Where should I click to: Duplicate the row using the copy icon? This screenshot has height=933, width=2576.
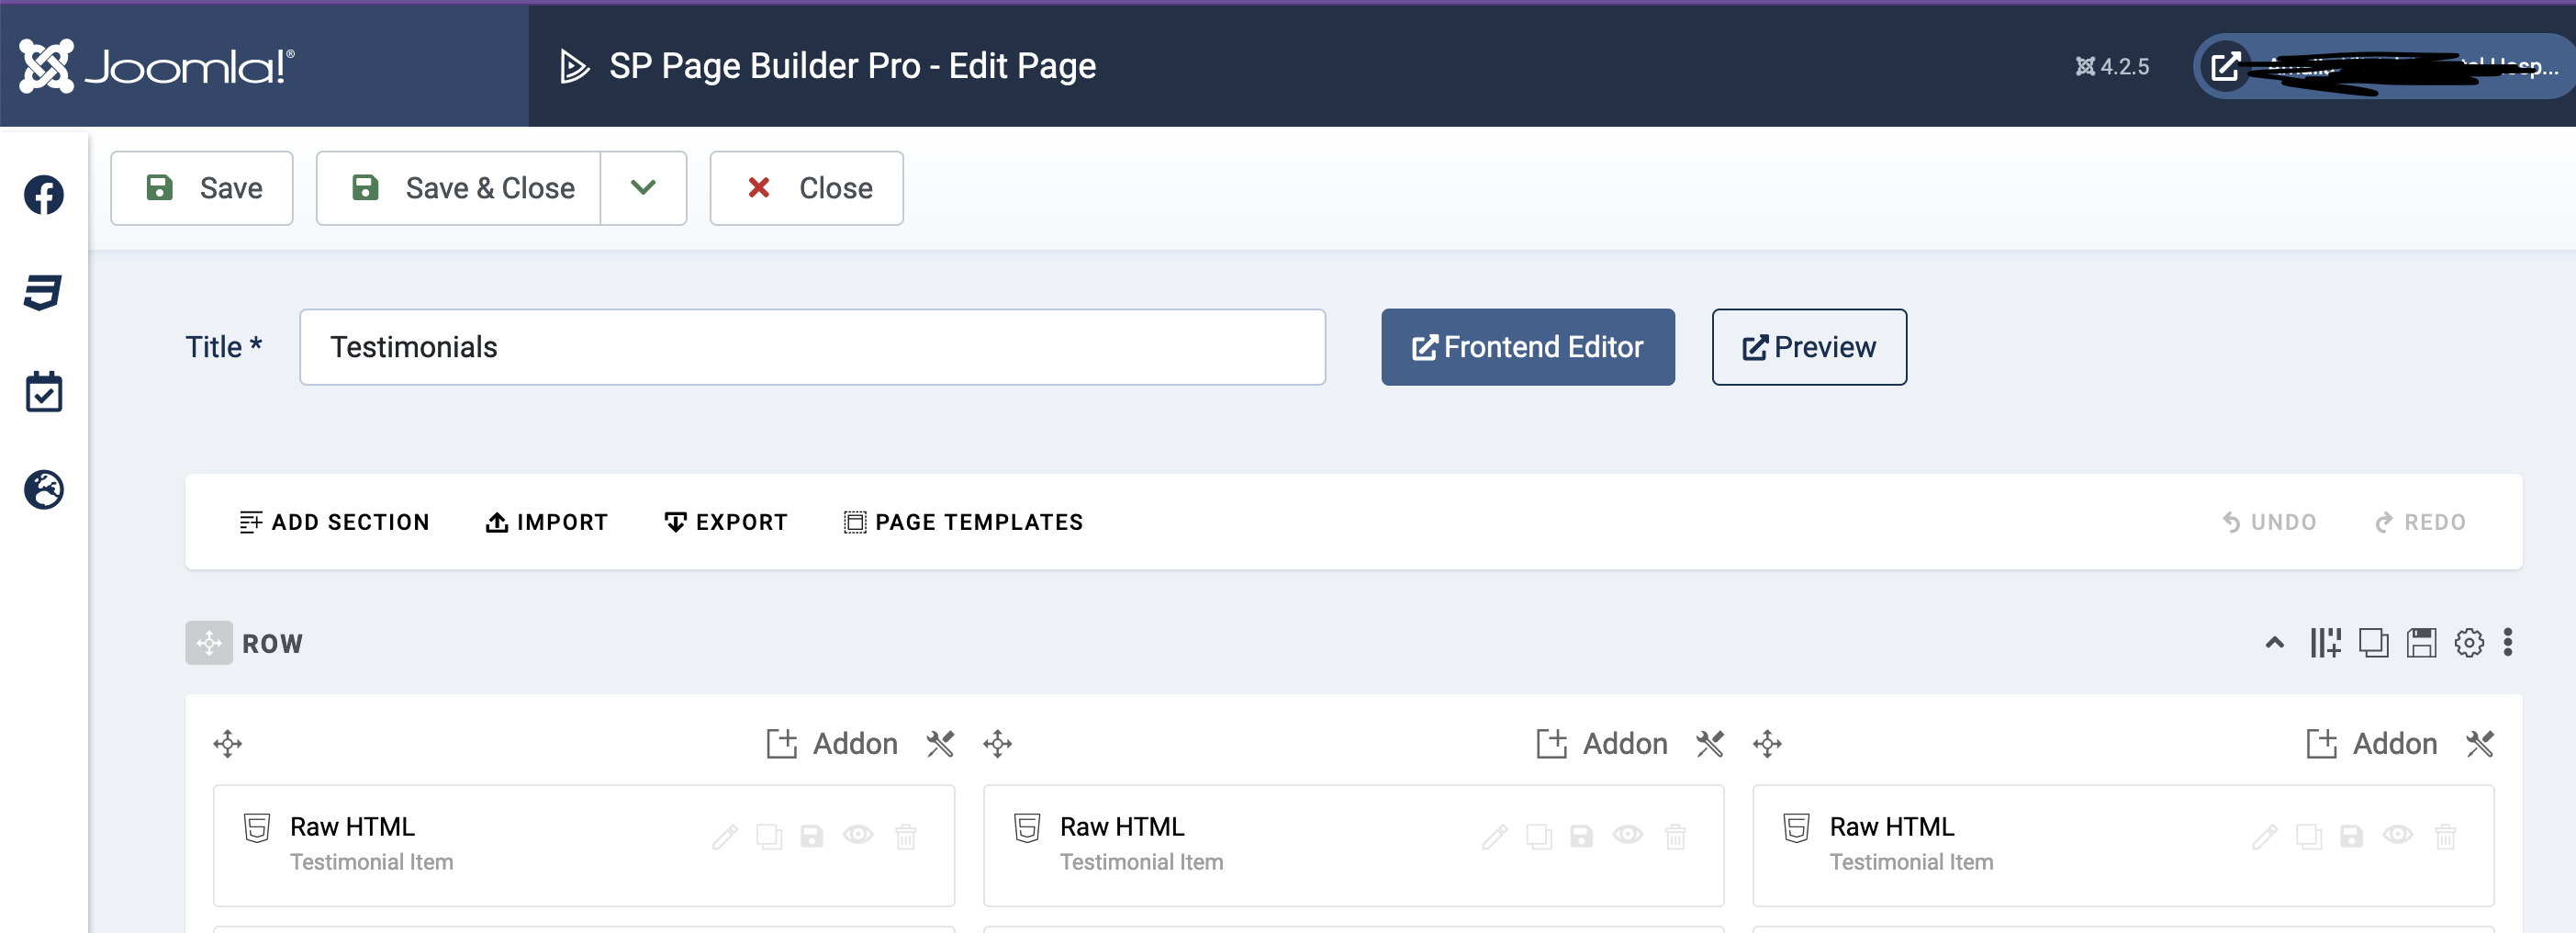(2373, 643)
